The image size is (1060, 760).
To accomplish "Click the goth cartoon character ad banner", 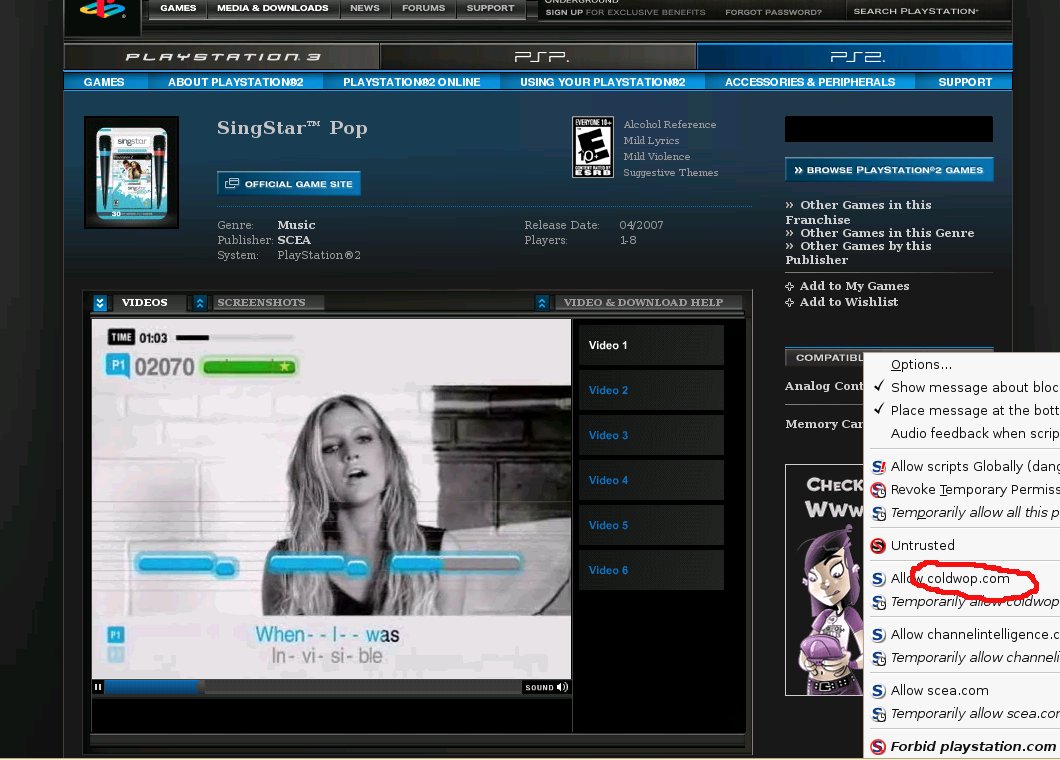I will click(825, 579).
